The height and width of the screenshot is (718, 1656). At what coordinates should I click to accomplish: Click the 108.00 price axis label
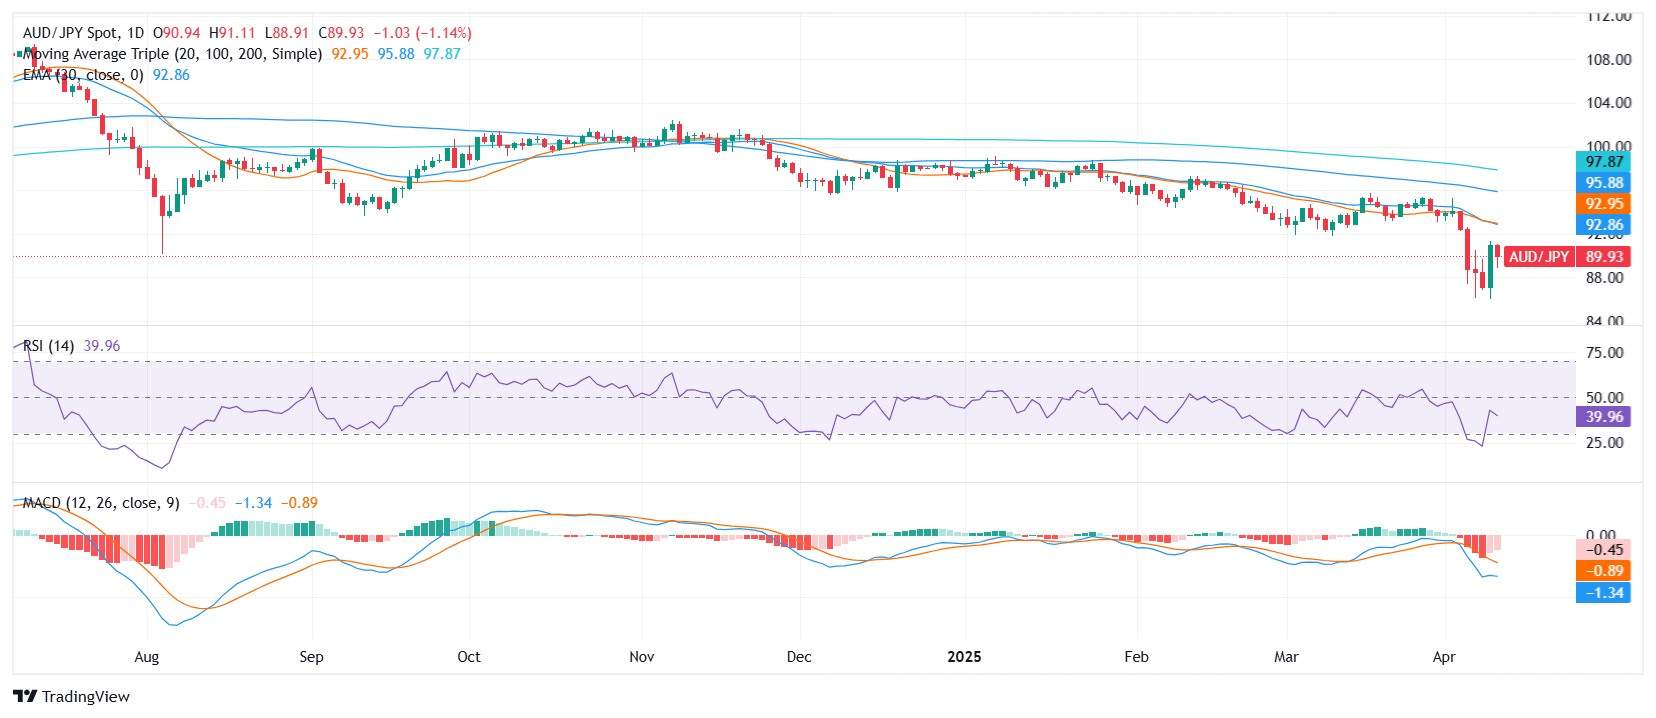[x=1608, y=60]
